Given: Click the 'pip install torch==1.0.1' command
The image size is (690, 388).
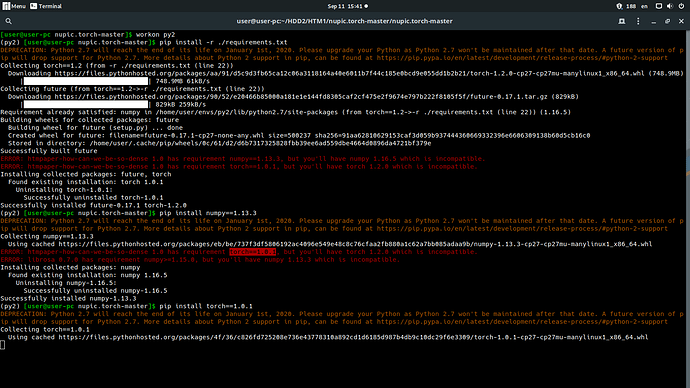Looking at the screenshot, I should pyautogui.click(x=206, y=306).
